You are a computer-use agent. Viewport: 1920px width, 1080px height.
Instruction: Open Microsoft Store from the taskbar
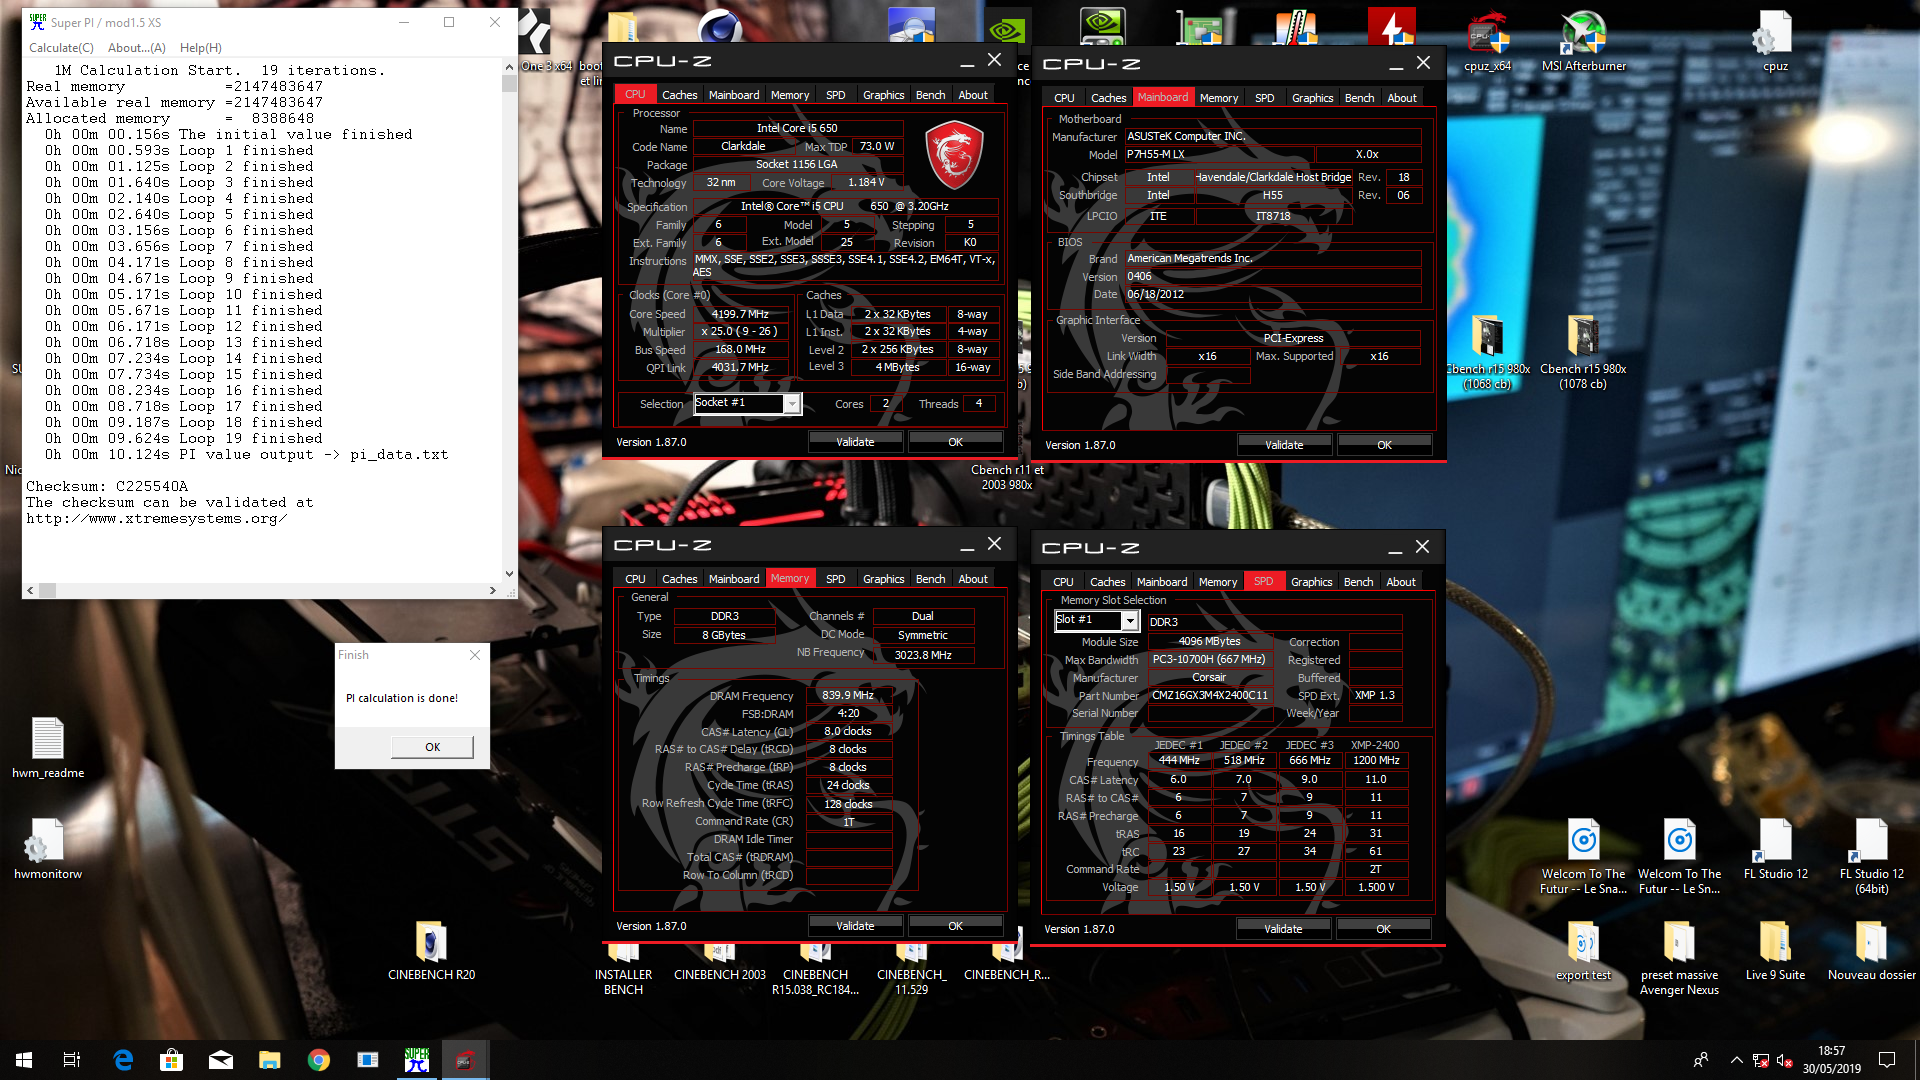point(172,1060)
